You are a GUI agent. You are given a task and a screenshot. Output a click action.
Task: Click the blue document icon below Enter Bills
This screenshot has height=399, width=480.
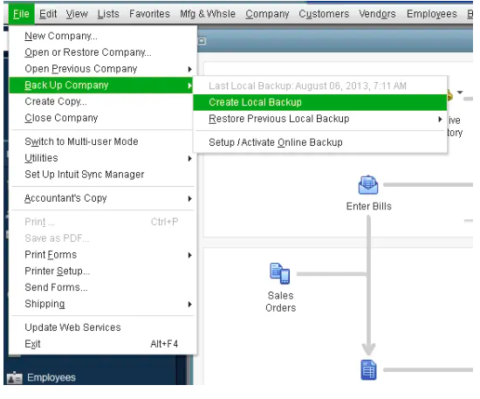(x=369, y=370)
